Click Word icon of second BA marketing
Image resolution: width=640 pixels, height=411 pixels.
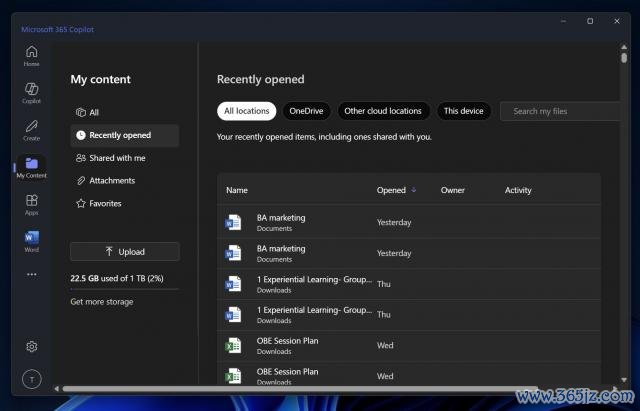click(x=233, y=253)
